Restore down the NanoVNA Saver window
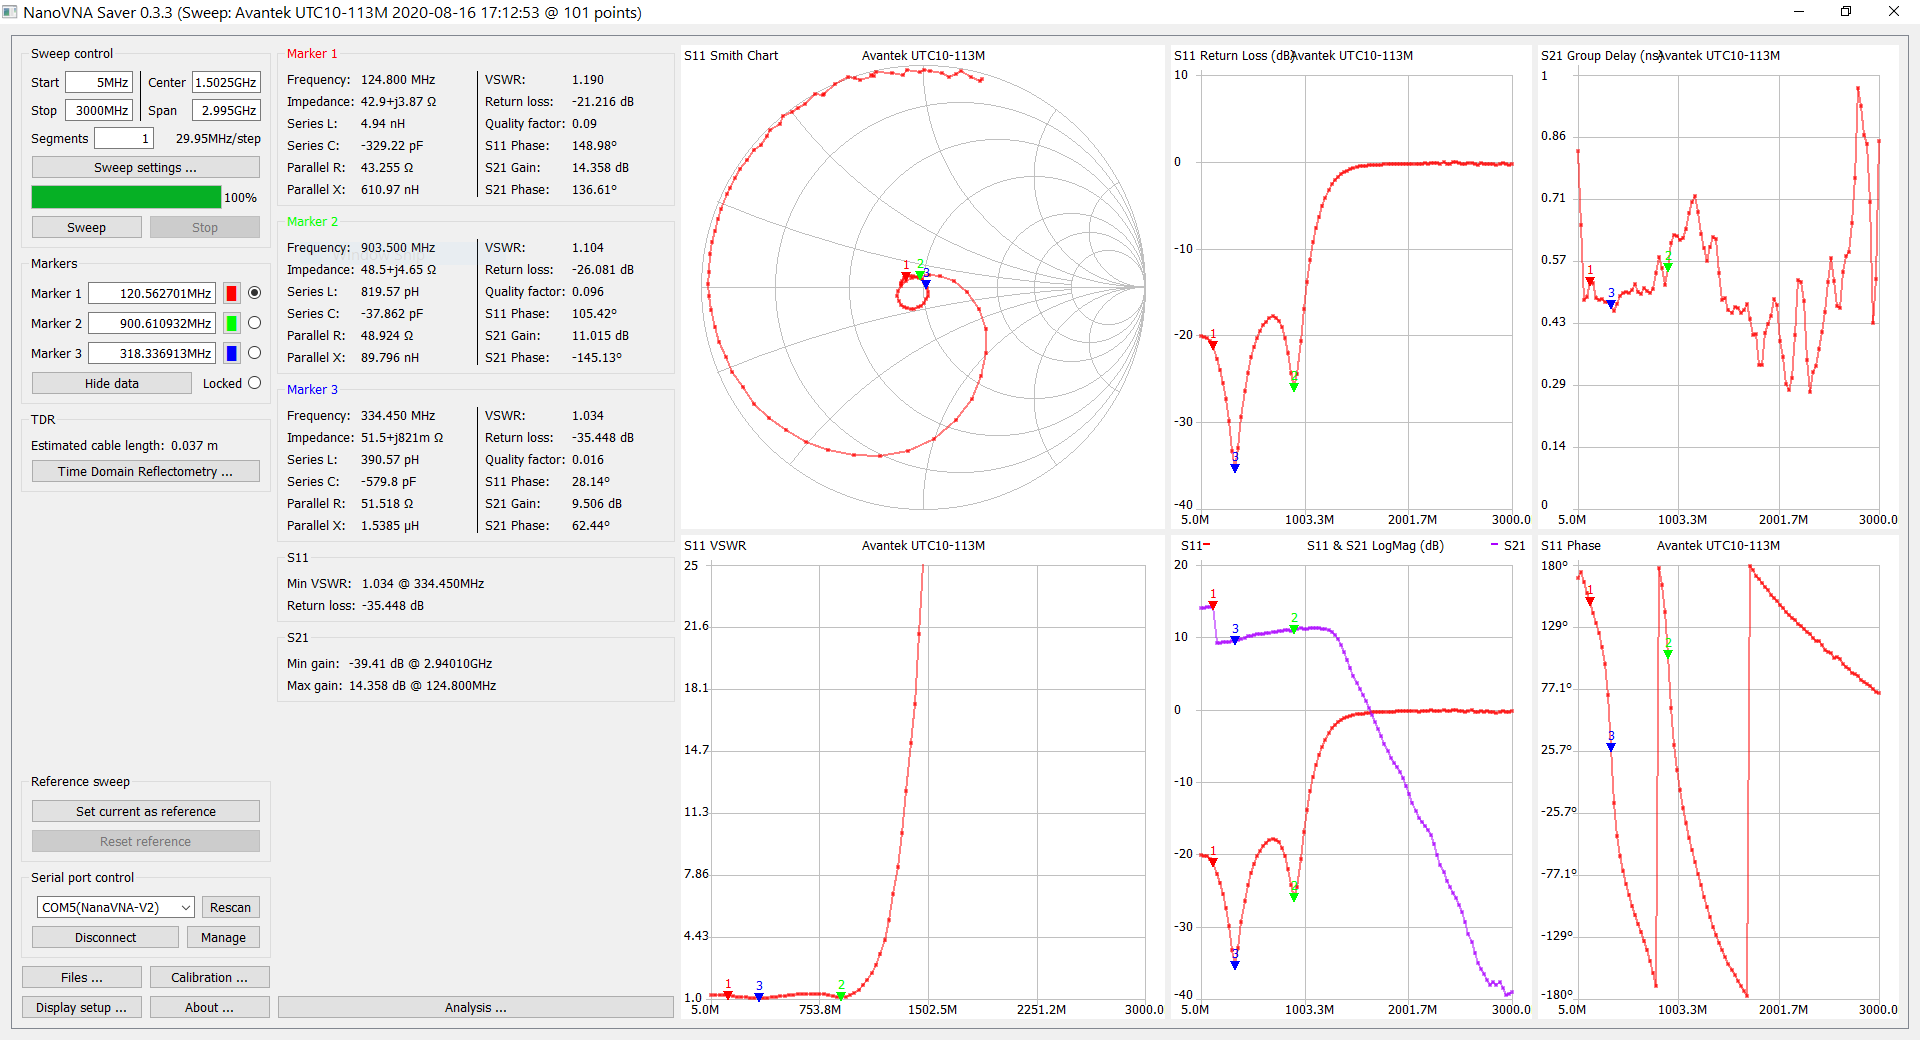Screen dimensions: 1920x1040 tap(1846, 12)
